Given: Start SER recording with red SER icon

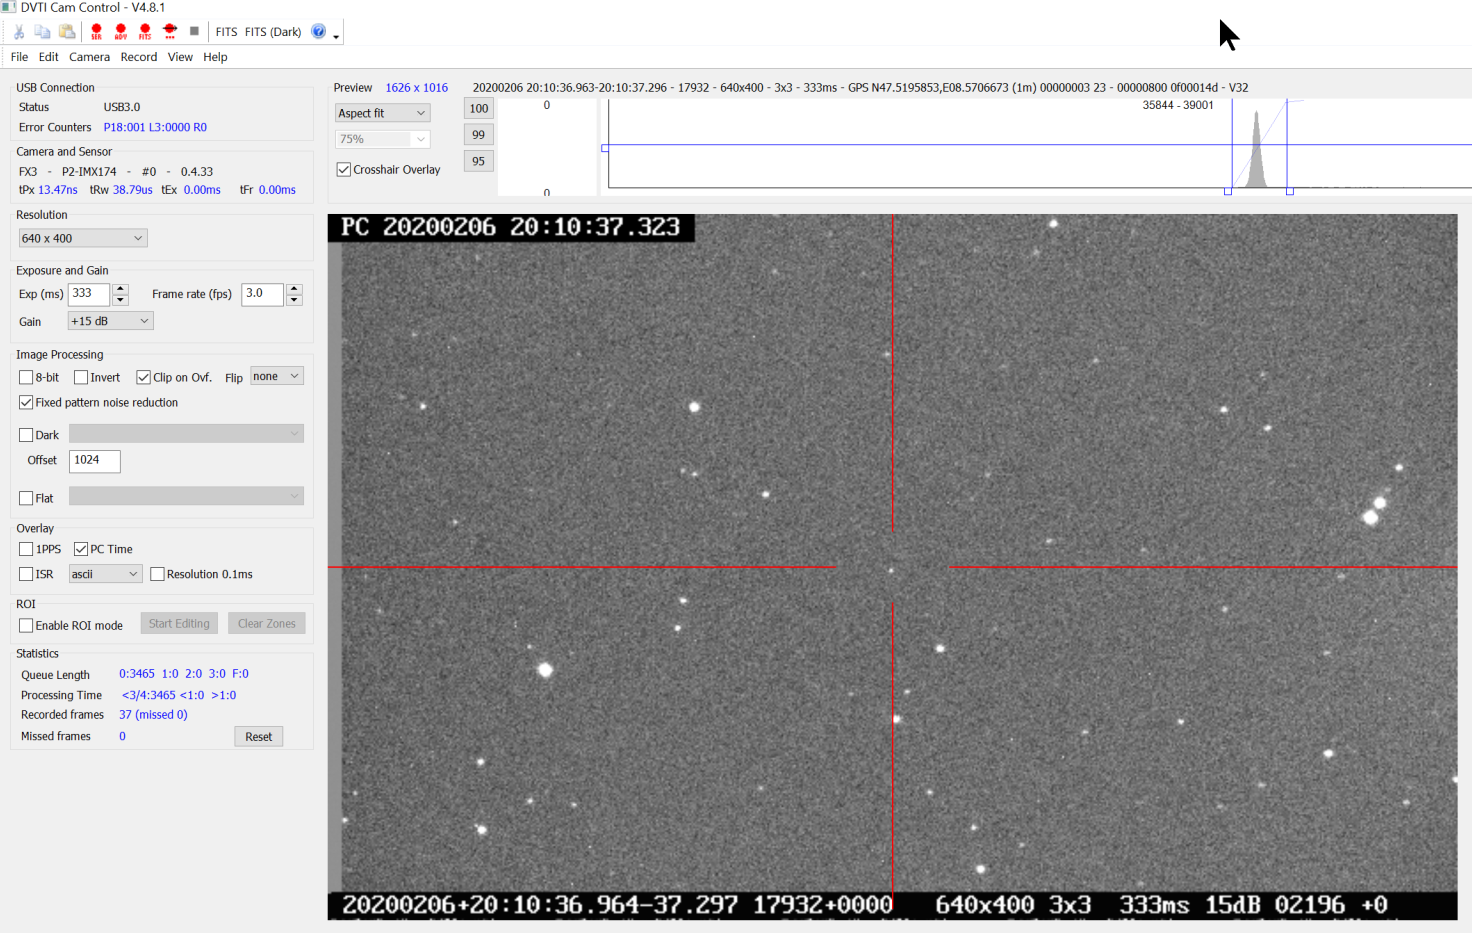Looking at the screenshot, I should pos(96,32).
